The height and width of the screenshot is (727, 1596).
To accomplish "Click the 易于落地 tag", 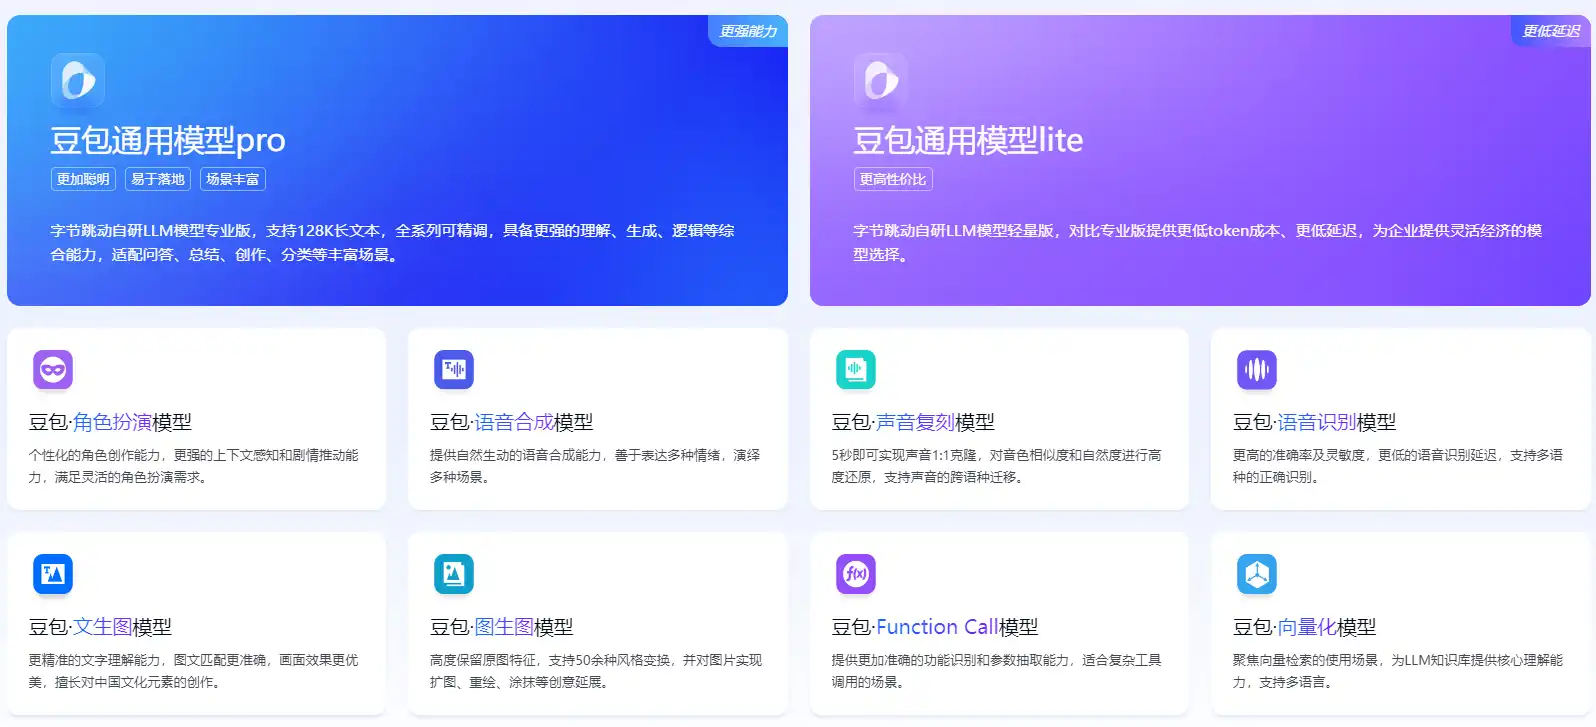I will tap(158, 179).
